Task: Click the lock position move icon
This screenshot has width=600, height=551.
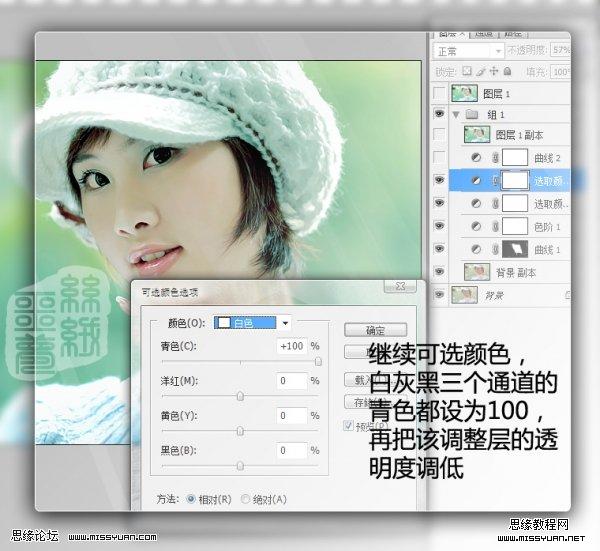Action: pyautogui.click(x=496, y=72)
